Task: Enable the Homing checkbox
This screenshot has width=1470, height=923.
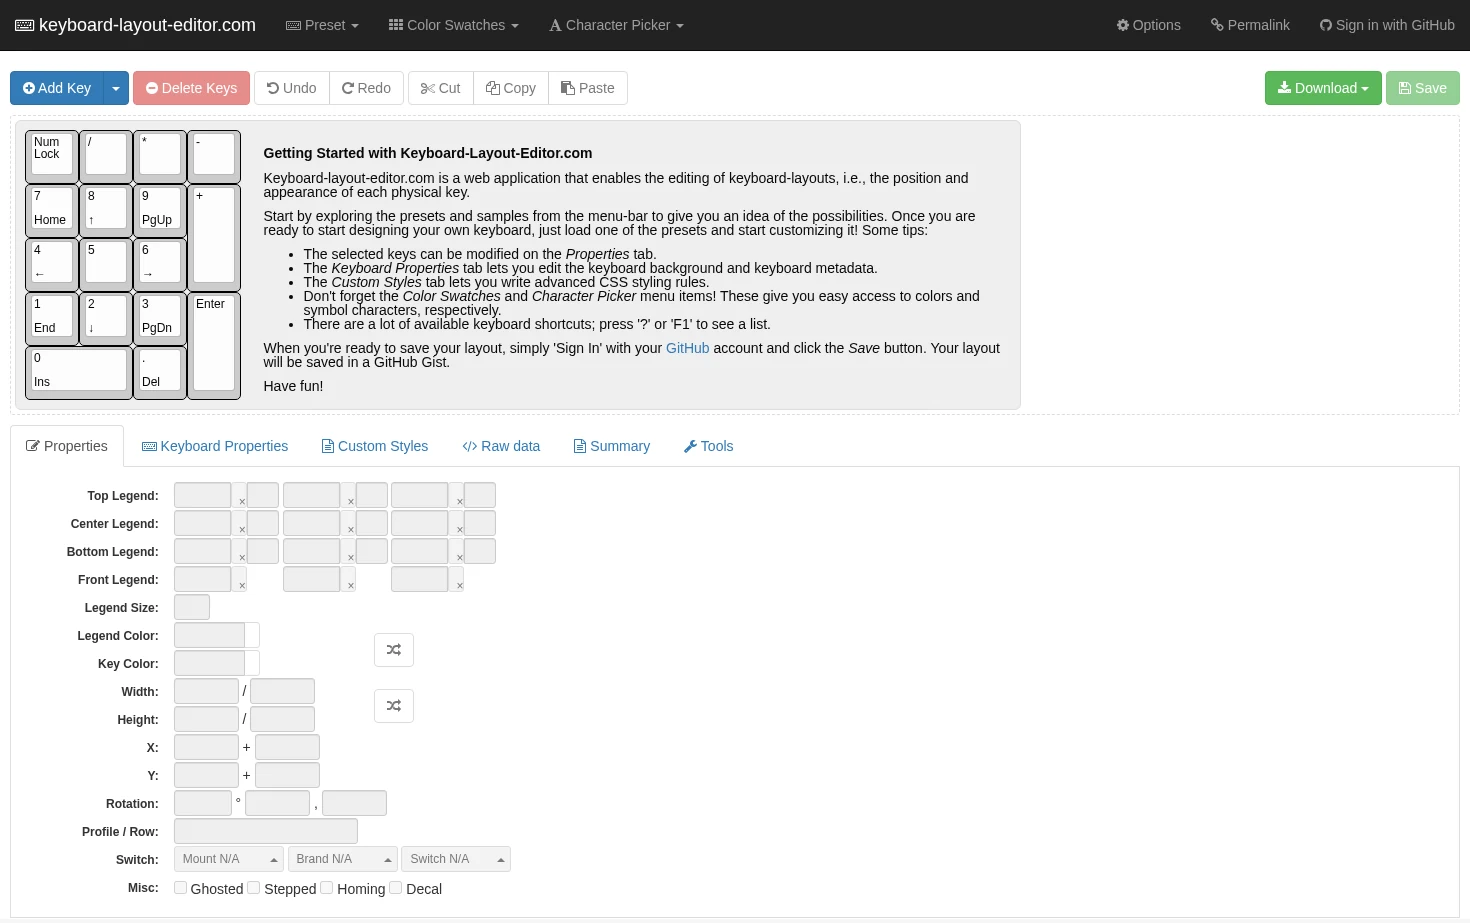Action: pos(327,888)
